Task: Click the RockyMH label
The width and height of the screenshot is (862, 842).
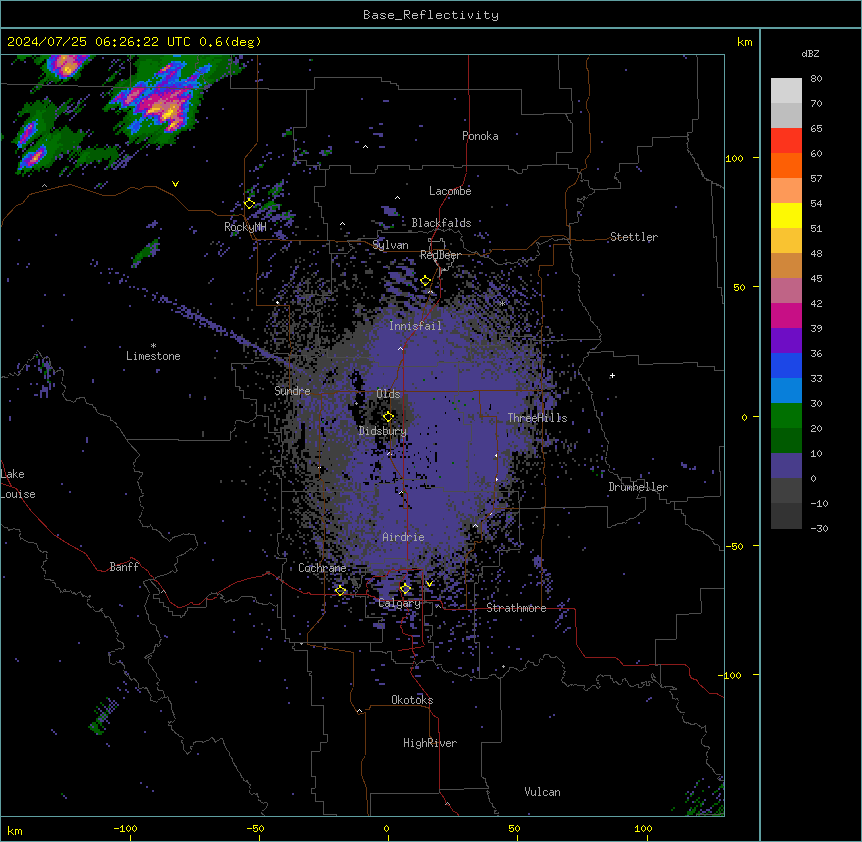Action: [245, 227]
